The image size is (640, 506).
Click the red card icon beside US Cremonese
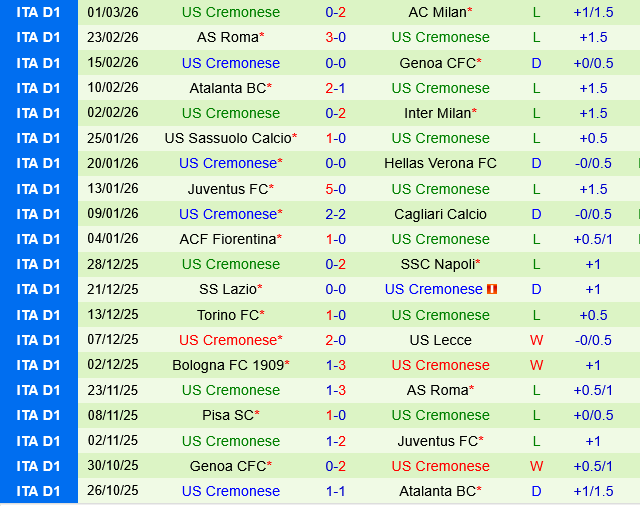pos(492,290)
